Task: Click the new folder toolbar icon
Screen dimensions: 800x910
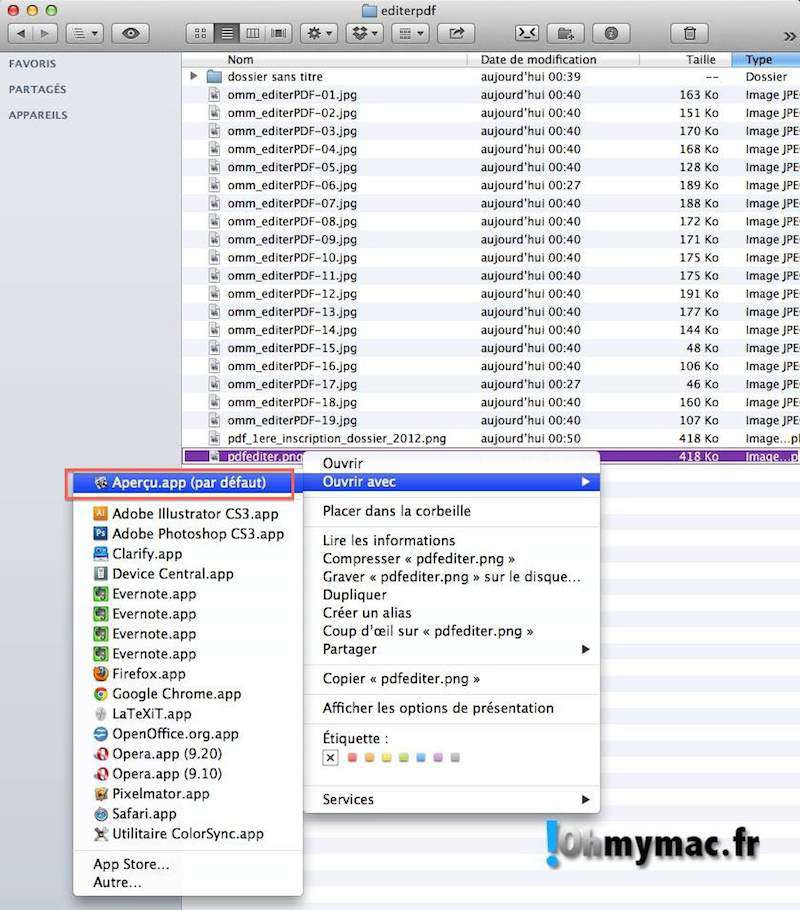Action: (x=565, y=33)
